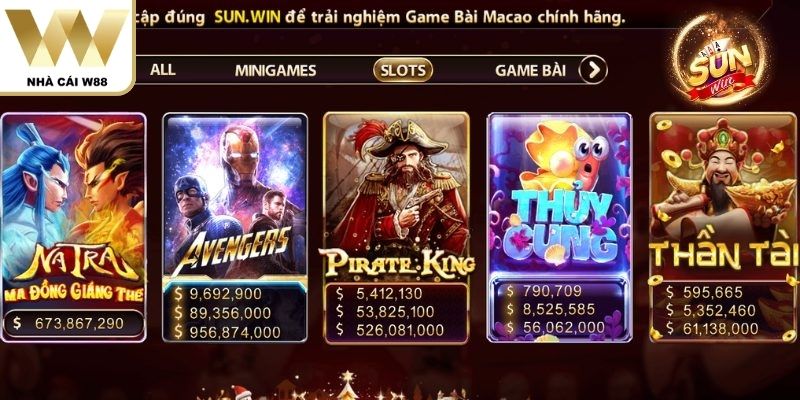Click the Sun Win logo icon
Image resolution: width=800 pixels, height=400 pixels.
point(719,60)
